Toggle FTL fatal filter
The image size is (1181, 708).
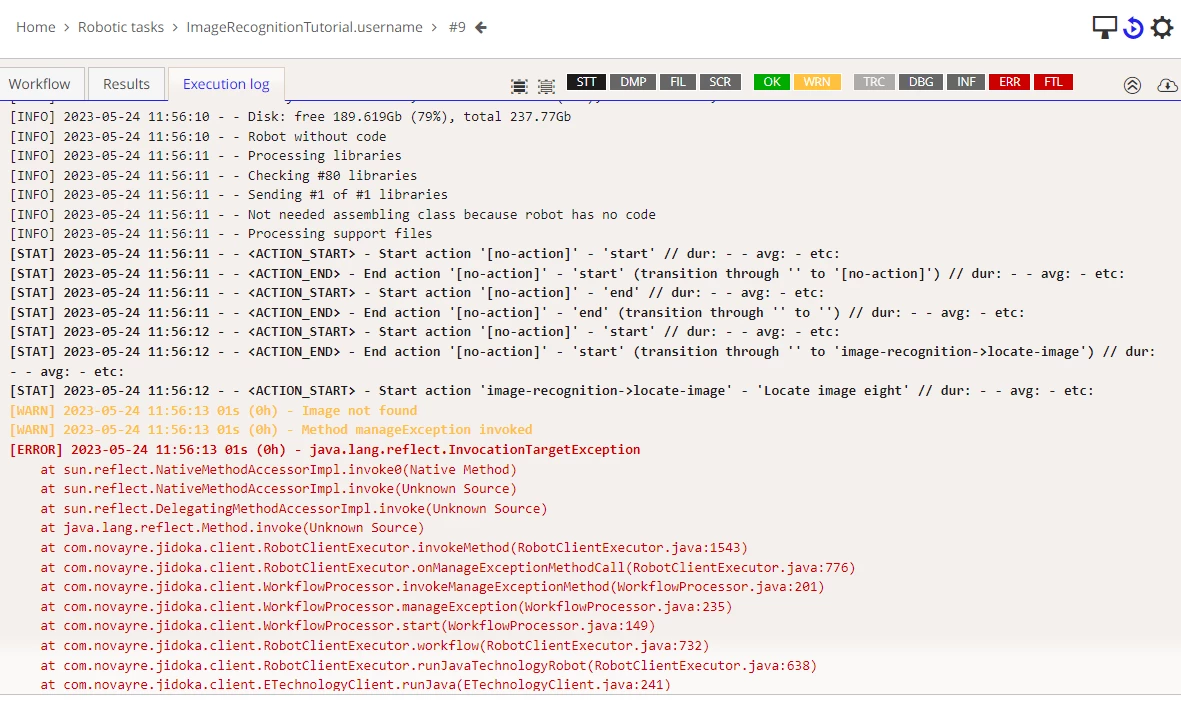[1053, 82]
